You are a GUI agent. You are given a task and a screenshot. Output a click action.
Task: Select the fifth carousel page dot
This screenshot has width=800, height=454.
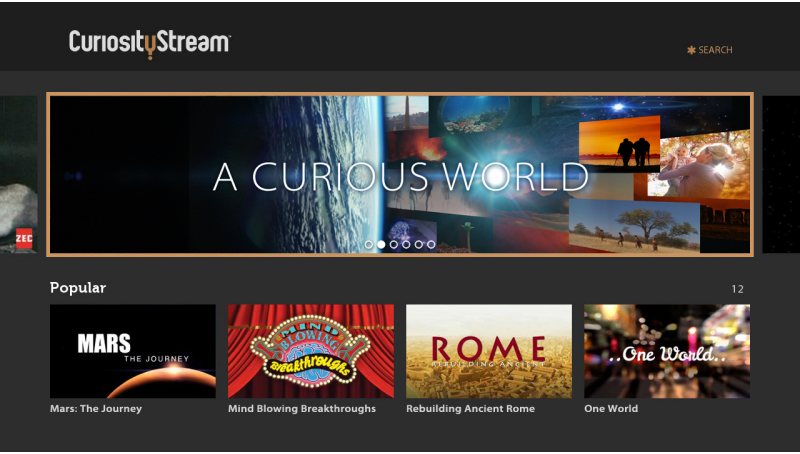[x=418, y=244]
